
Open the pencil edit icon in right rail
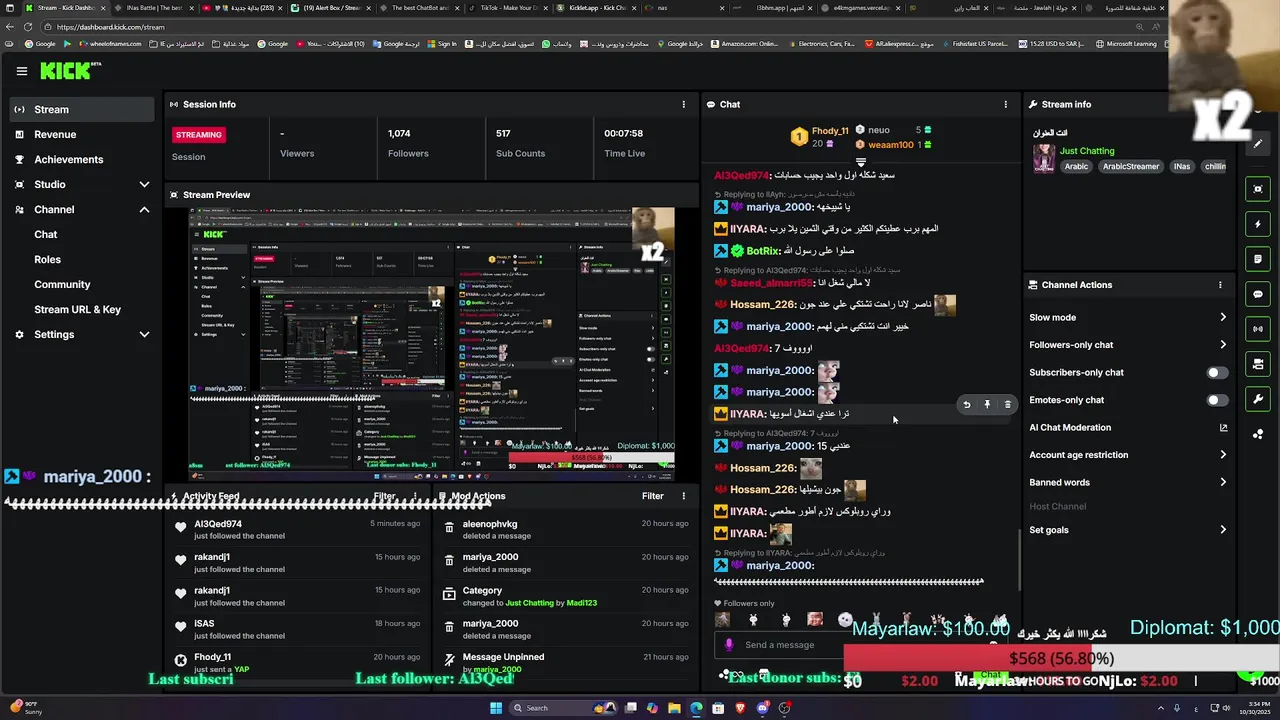(1258, 143)
